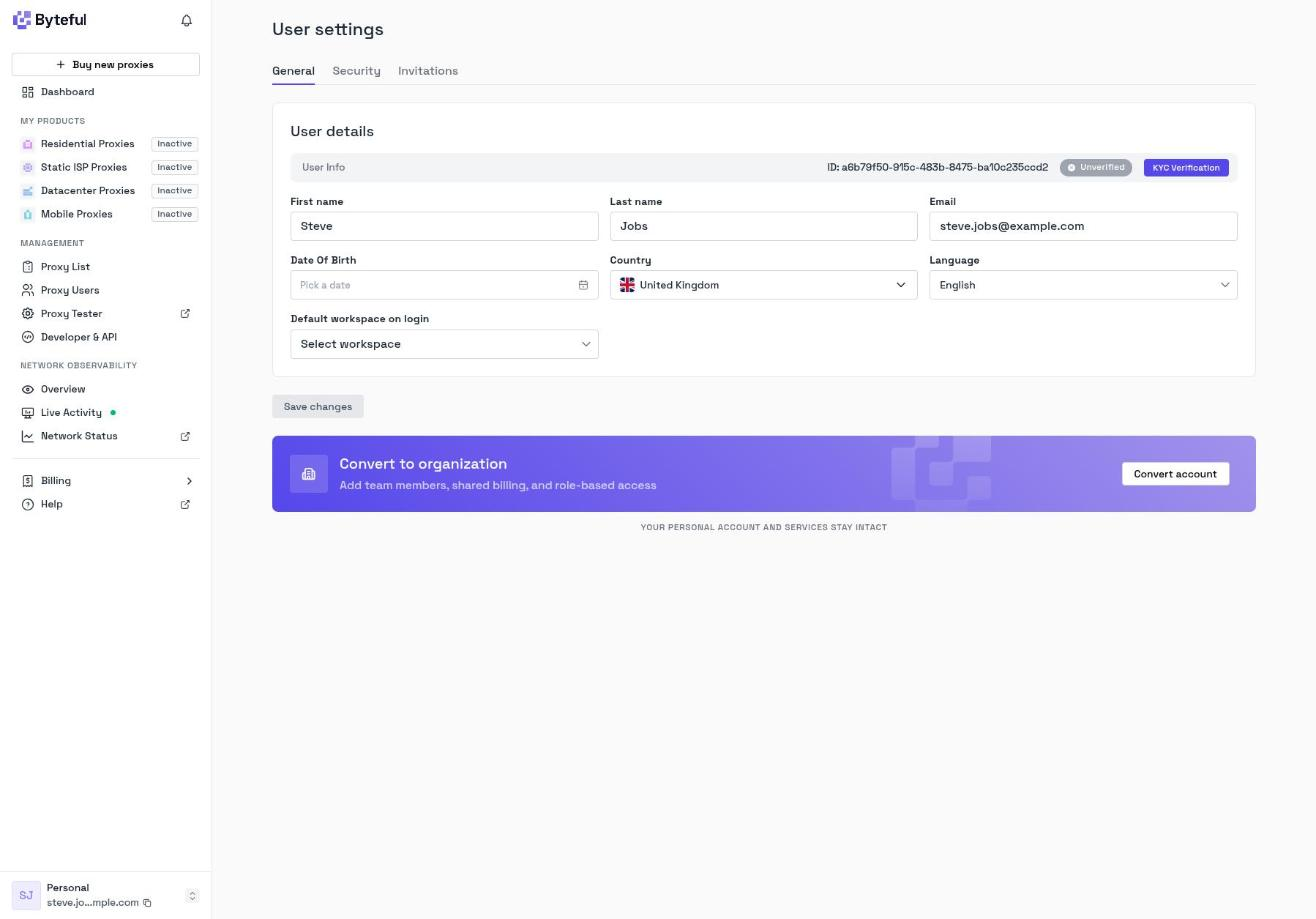Click the Overview eye icon
The height and width of the screenshot is (919, 1316).
click(x=28, y=389)
